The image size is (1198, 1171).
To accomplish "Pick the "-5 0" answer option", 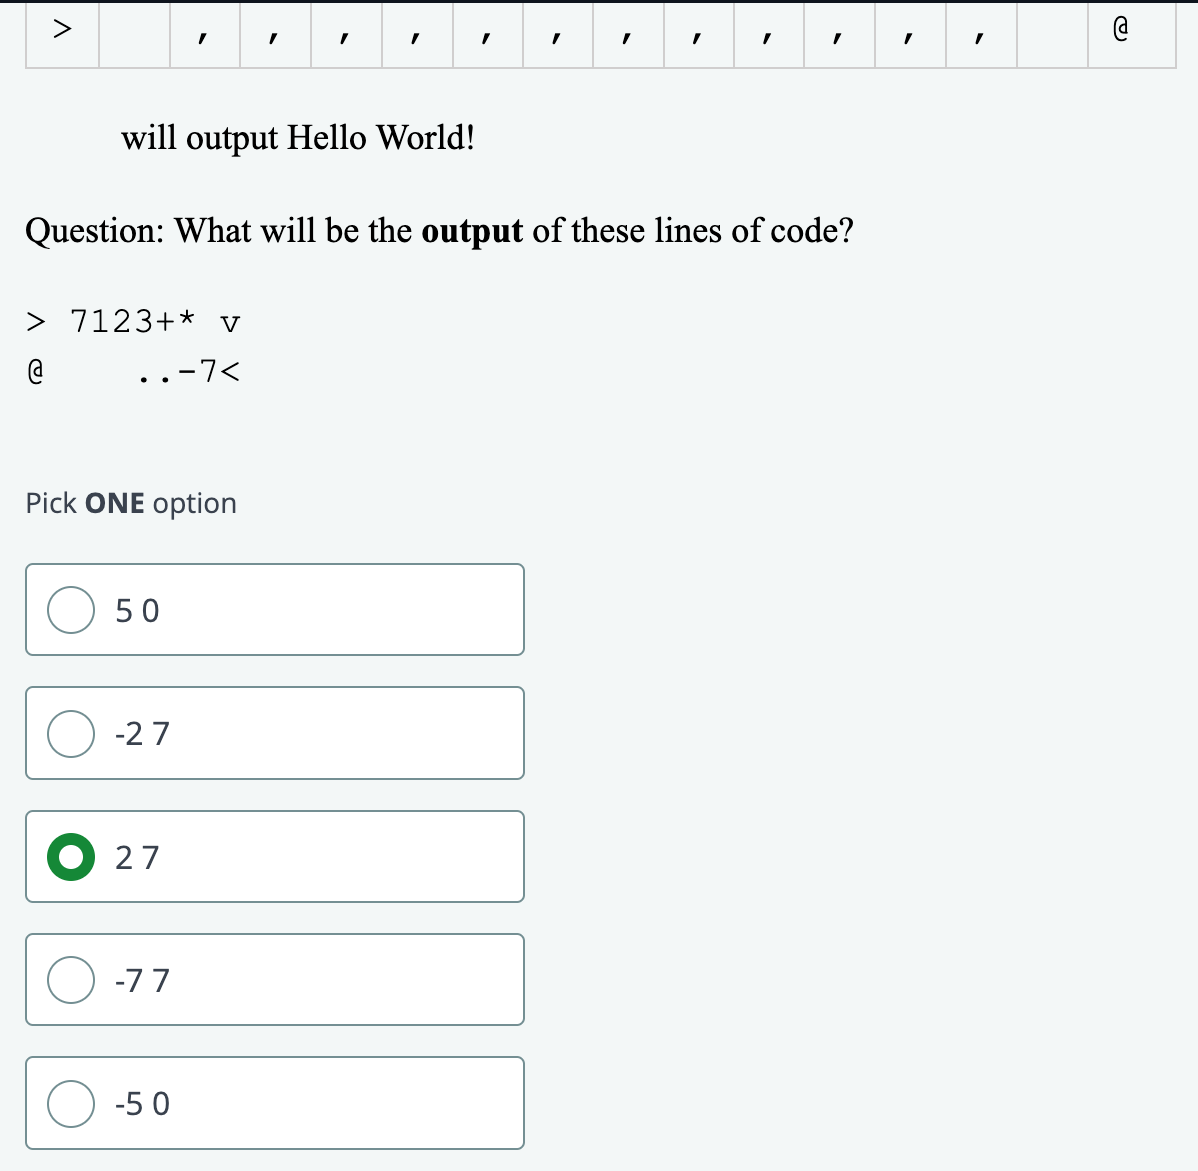I will (x=70, y=1103).
